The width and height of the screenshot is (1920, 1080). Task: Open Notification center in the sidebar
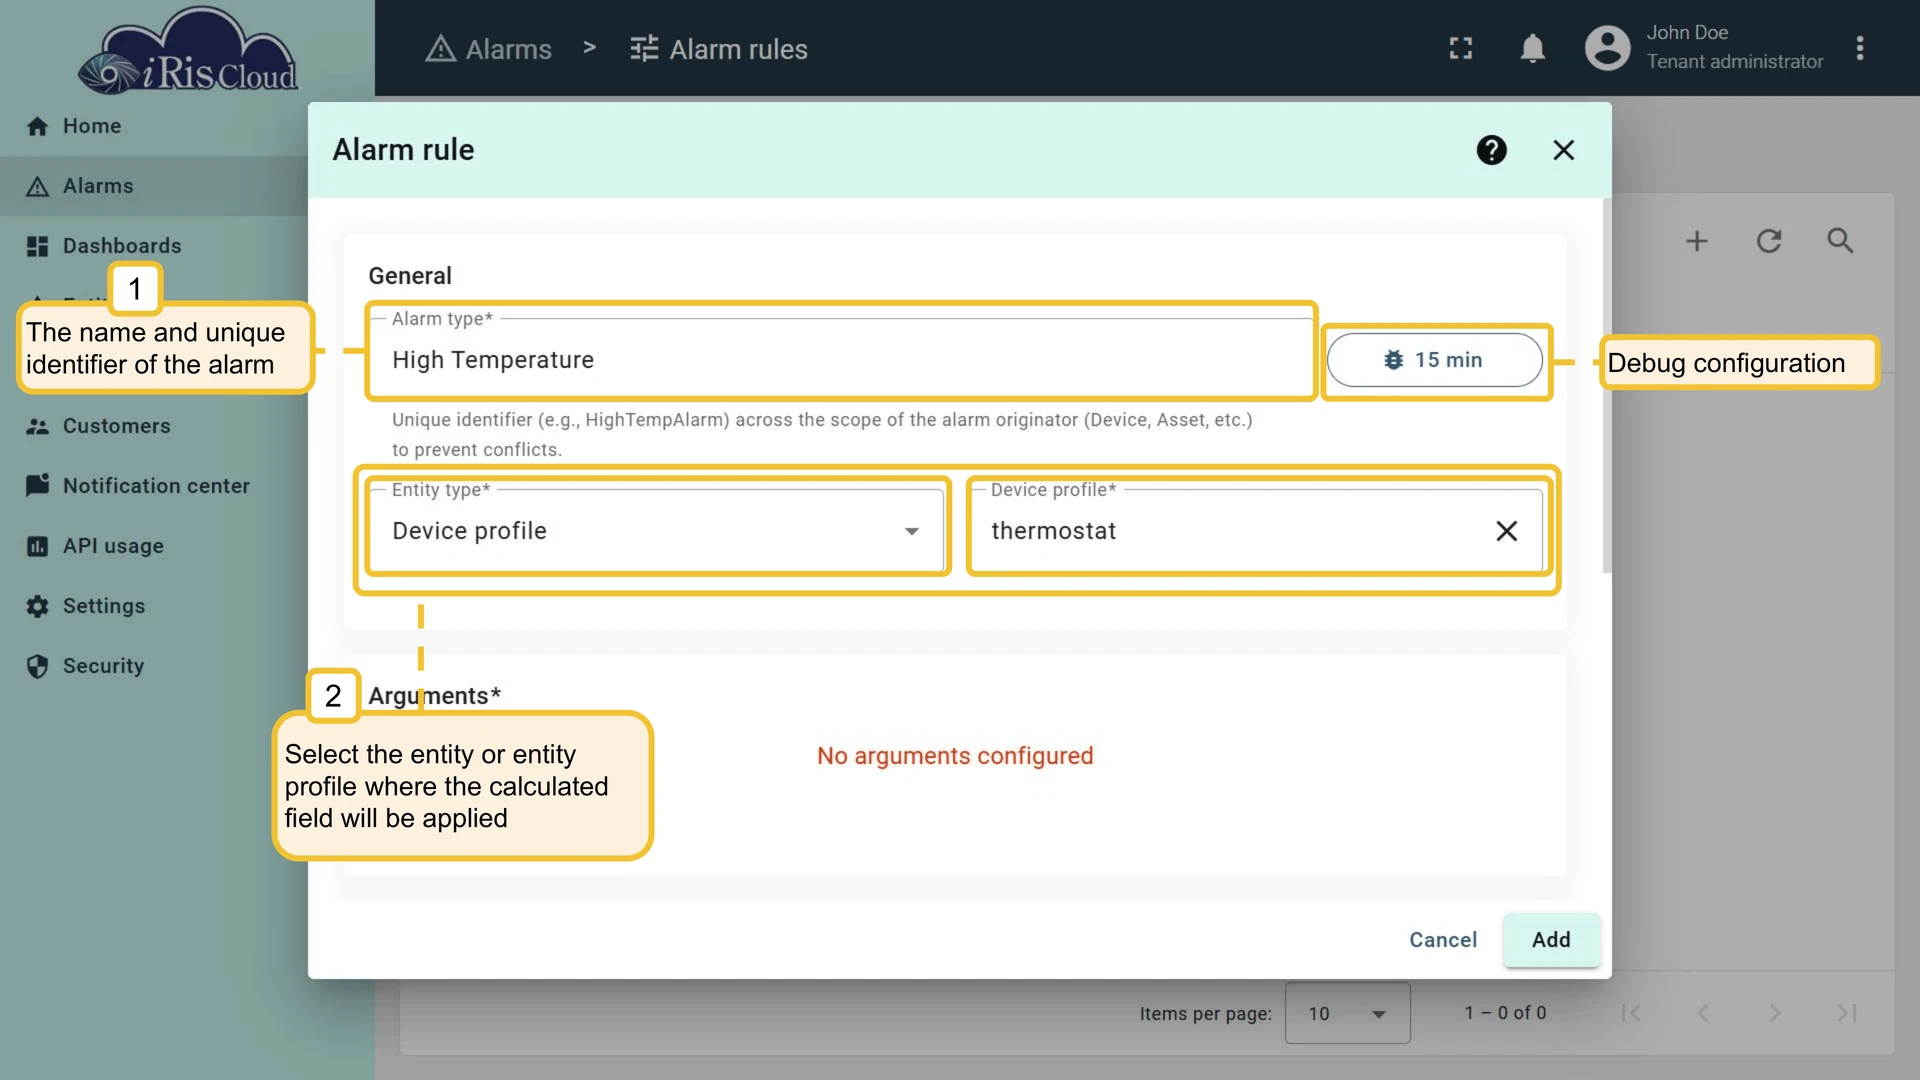[154, 486]
